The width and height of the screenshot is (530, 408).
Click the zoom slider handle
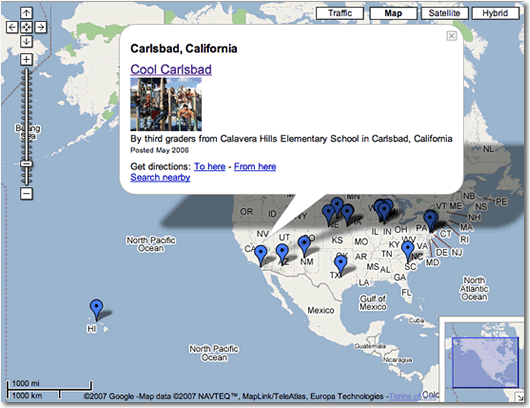coord(26,164)
